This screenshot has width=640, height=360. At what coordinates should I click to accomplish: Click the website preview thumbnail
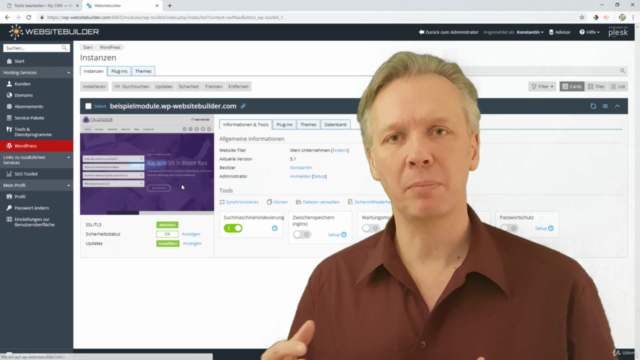coord(147,165)
